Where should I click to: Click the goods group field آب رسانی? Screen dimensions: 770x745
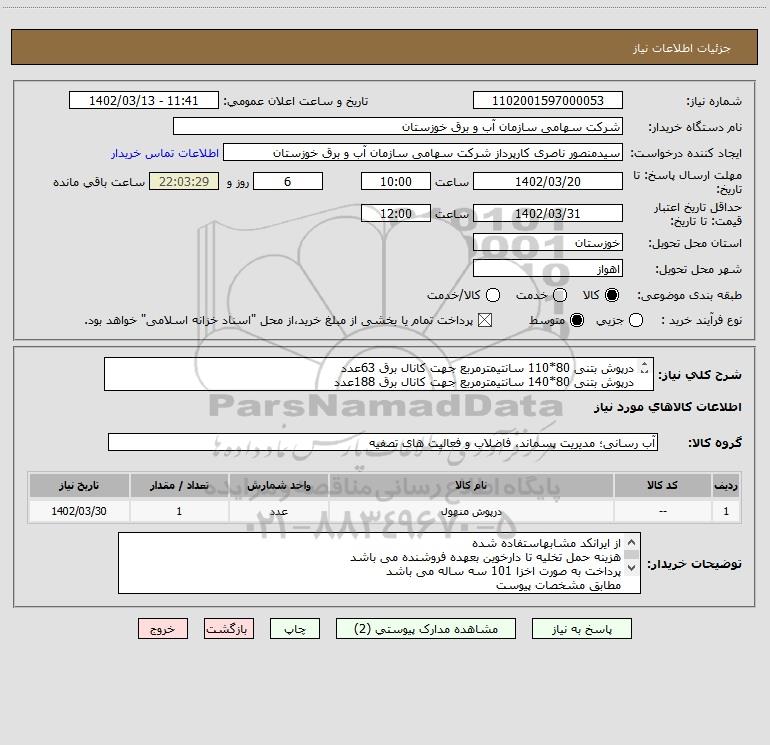click(x=383, y=442)
